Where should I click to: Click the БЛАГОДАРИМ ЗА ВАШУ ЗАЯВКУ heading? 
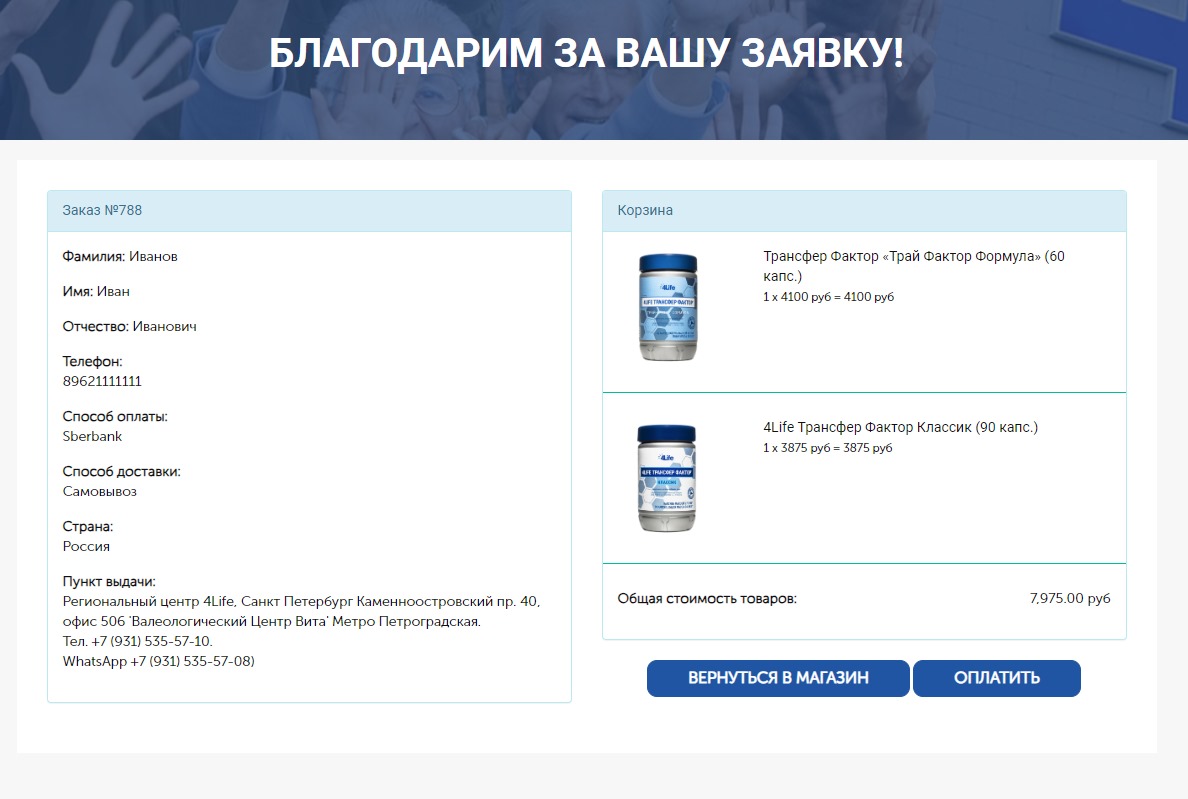586,53
